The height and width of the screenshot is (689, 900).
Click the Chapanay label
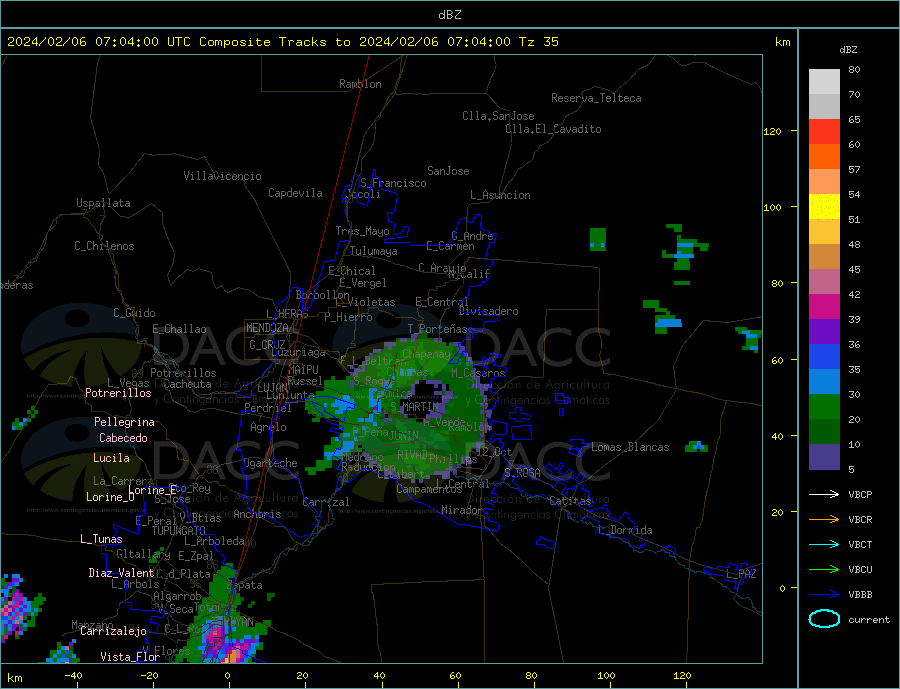click(426, 354)
